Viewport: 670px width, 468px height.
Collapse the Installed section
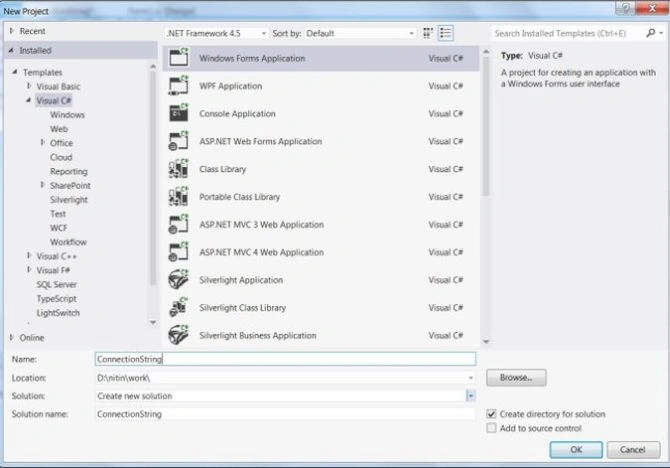[x=11, y=50]
